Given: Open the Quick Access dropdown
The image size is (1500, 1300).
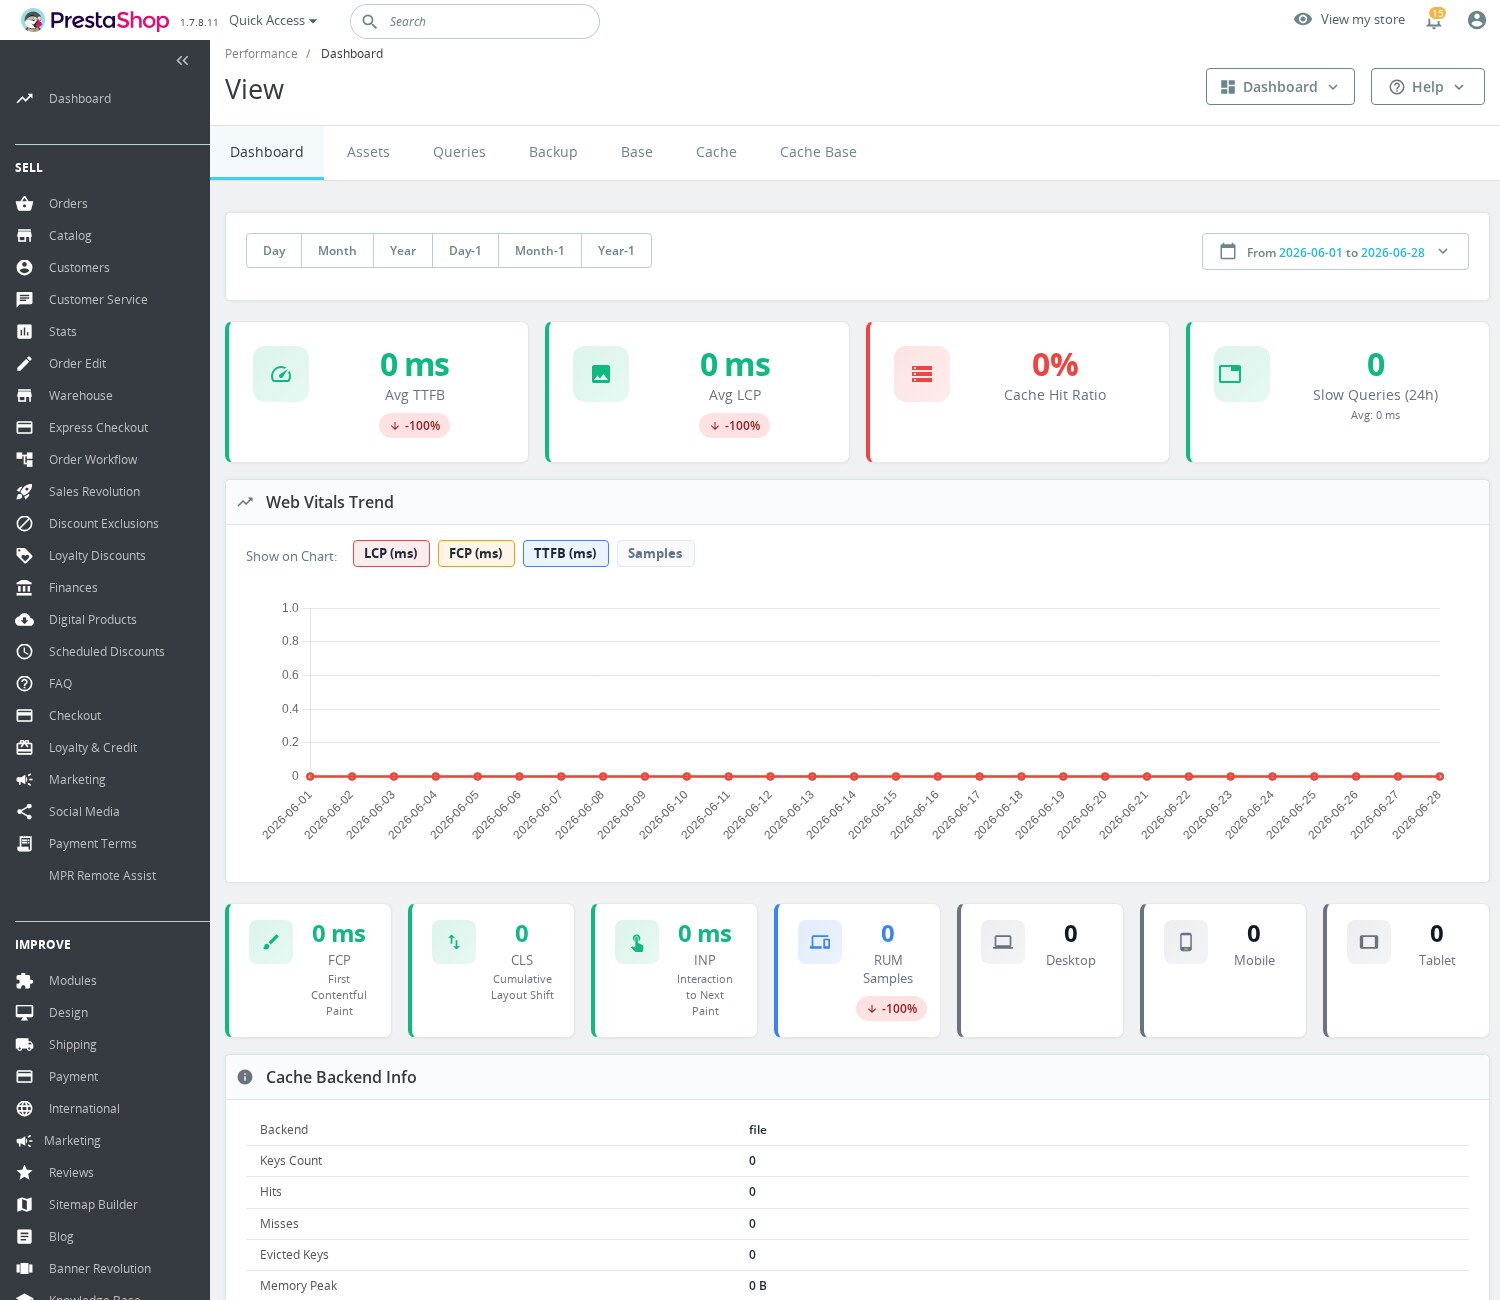Looking at the screenshot, I should point(273,20).
